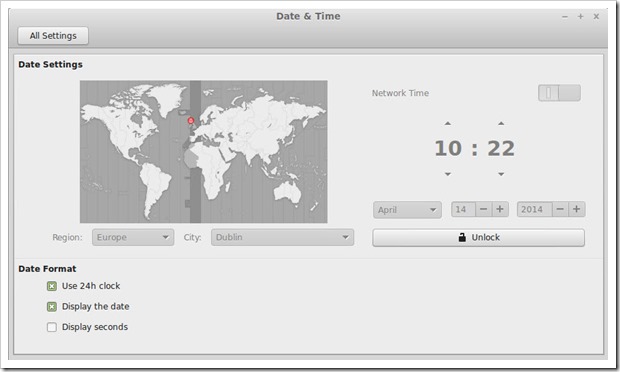Click the Date Format heading
The image size is (620, 372).
(47, 269)
